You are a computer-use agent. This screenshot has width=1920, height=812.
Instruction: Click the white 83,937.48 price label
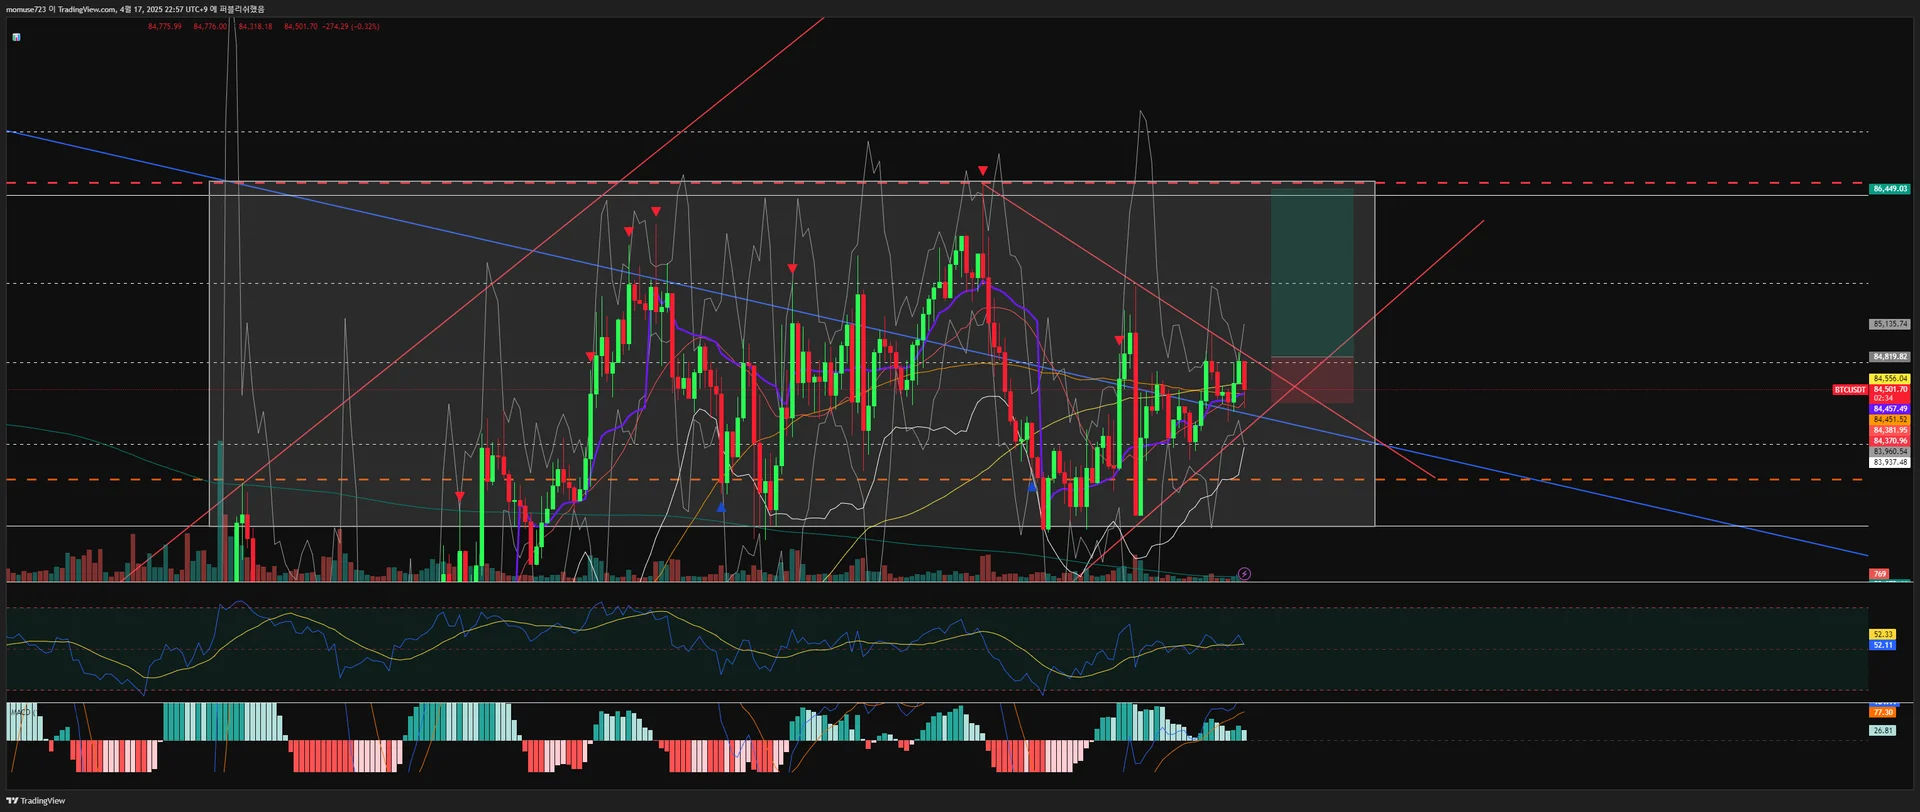click(x=1890, y=463)
